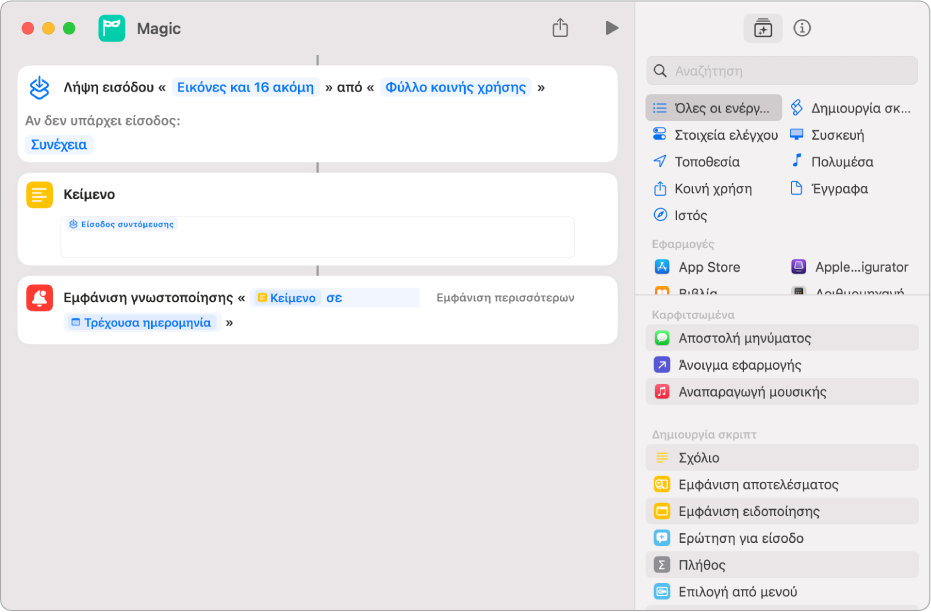931x612 pixels.
Task: Select App Store in apps list
Action: point(697,267)
